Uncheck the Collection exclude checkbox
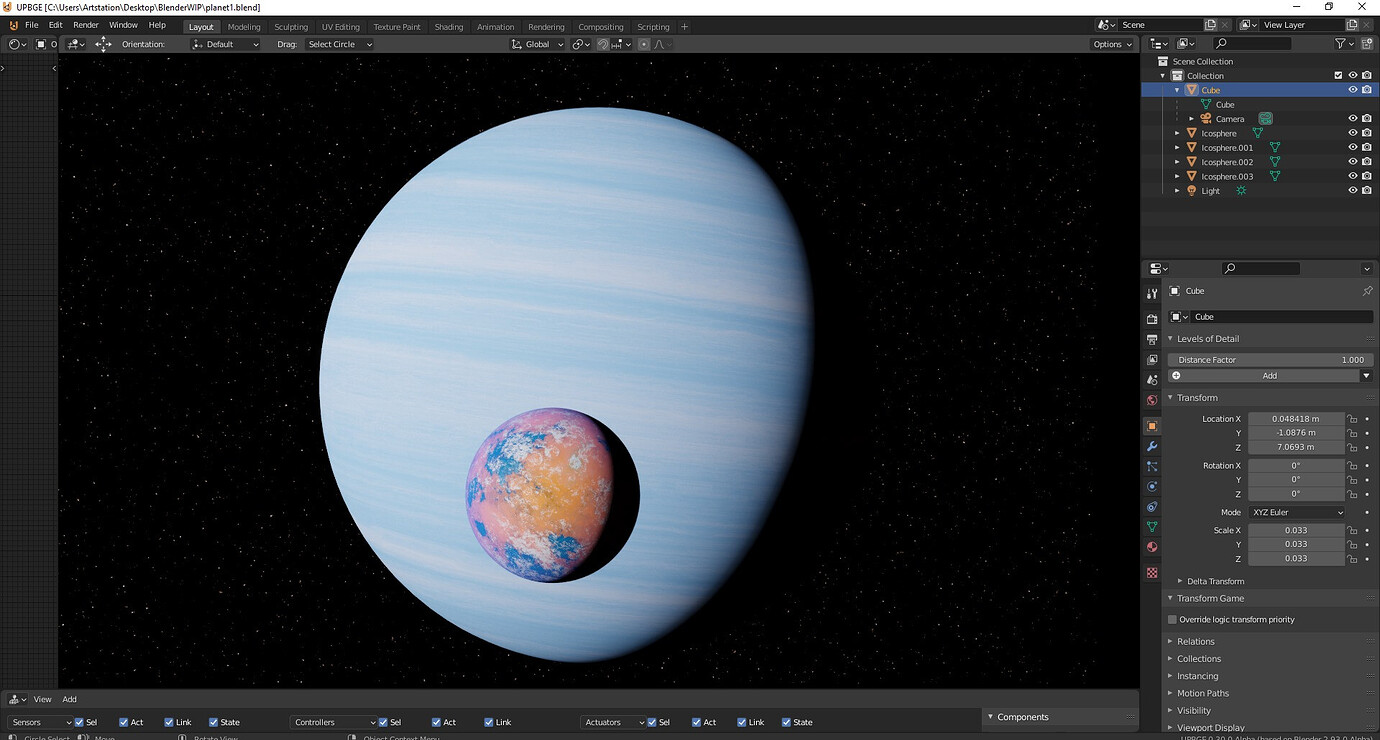This screenshot has height=740, width=1380. (x=1338, y=76)
